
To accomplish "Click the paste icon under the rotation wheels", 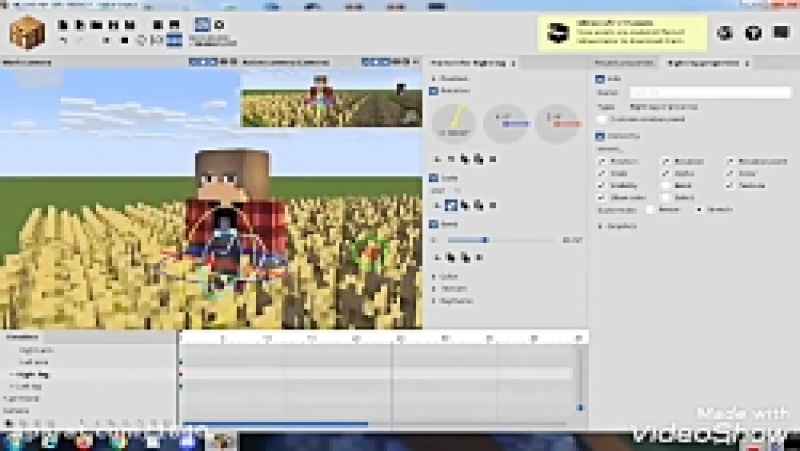I will point(479,159).
